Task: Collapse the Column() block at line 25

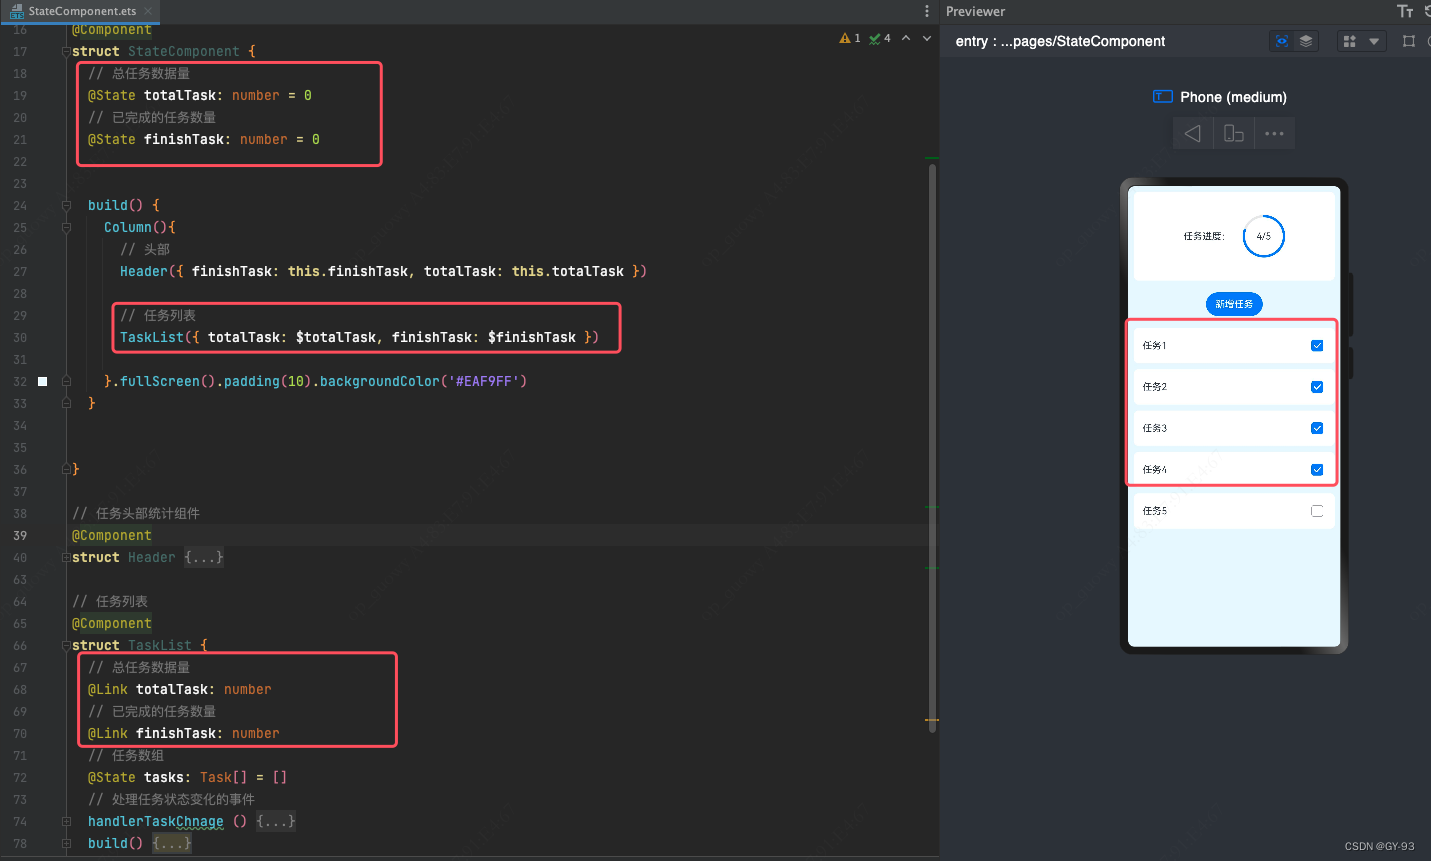Action: pyautogui.click(x=66, y=227)
